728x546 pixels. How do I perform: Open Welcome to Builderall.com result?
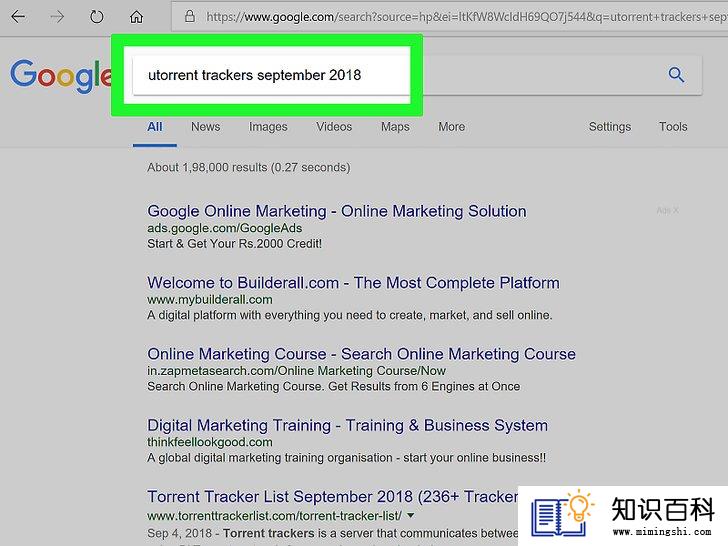(x=353, y=283)
